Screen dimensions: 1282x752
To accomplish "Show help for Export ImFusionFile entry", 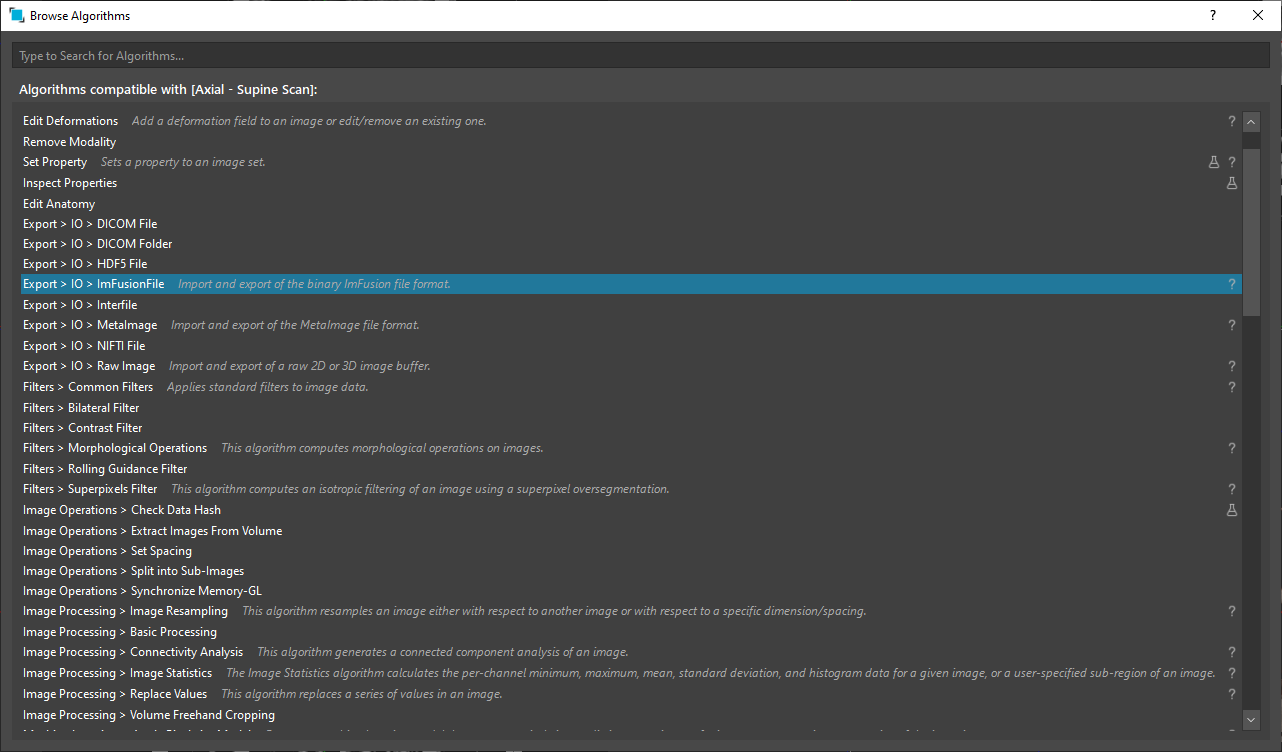I will 1232,284.
